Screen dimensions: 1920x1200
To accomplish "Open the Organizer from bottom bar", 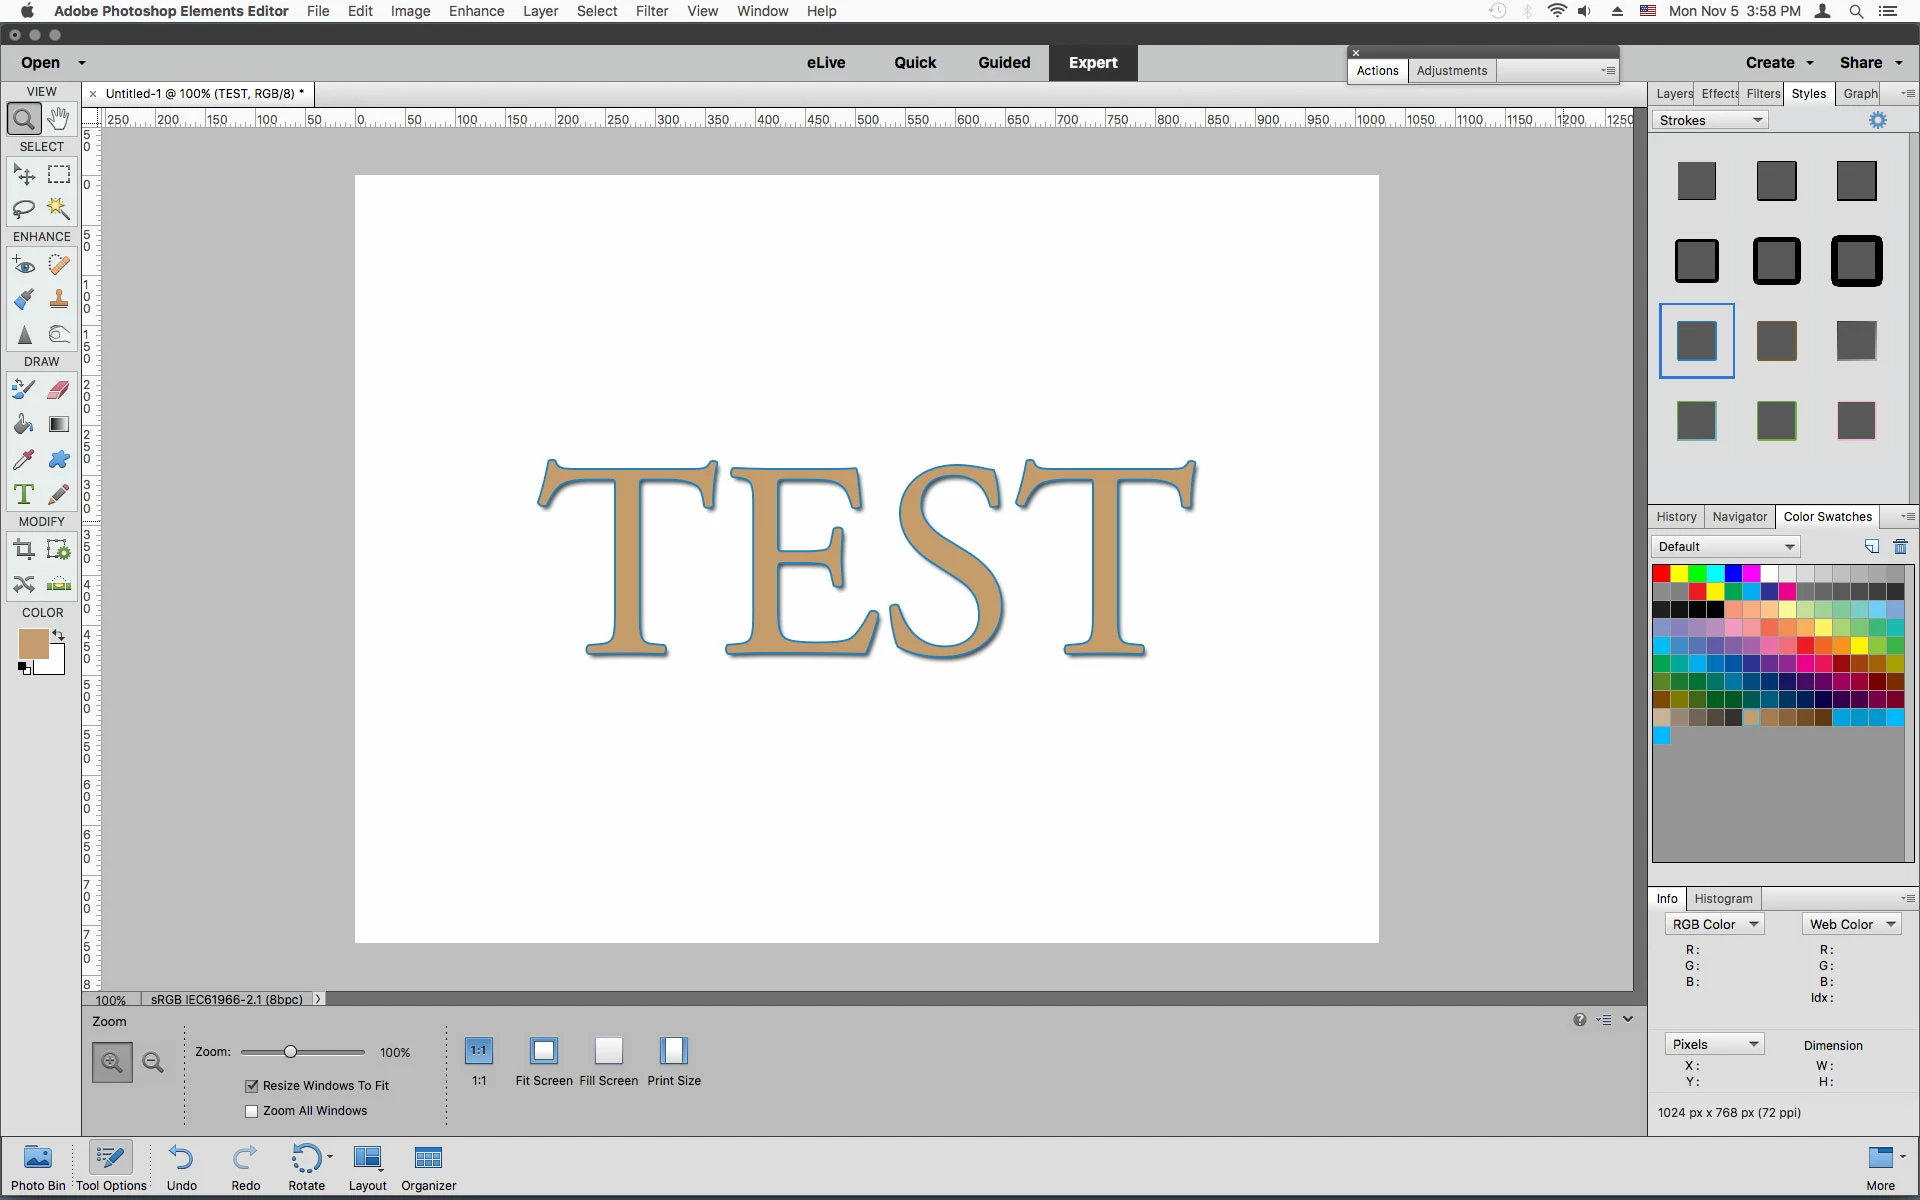I will (x=428, y=1168).
